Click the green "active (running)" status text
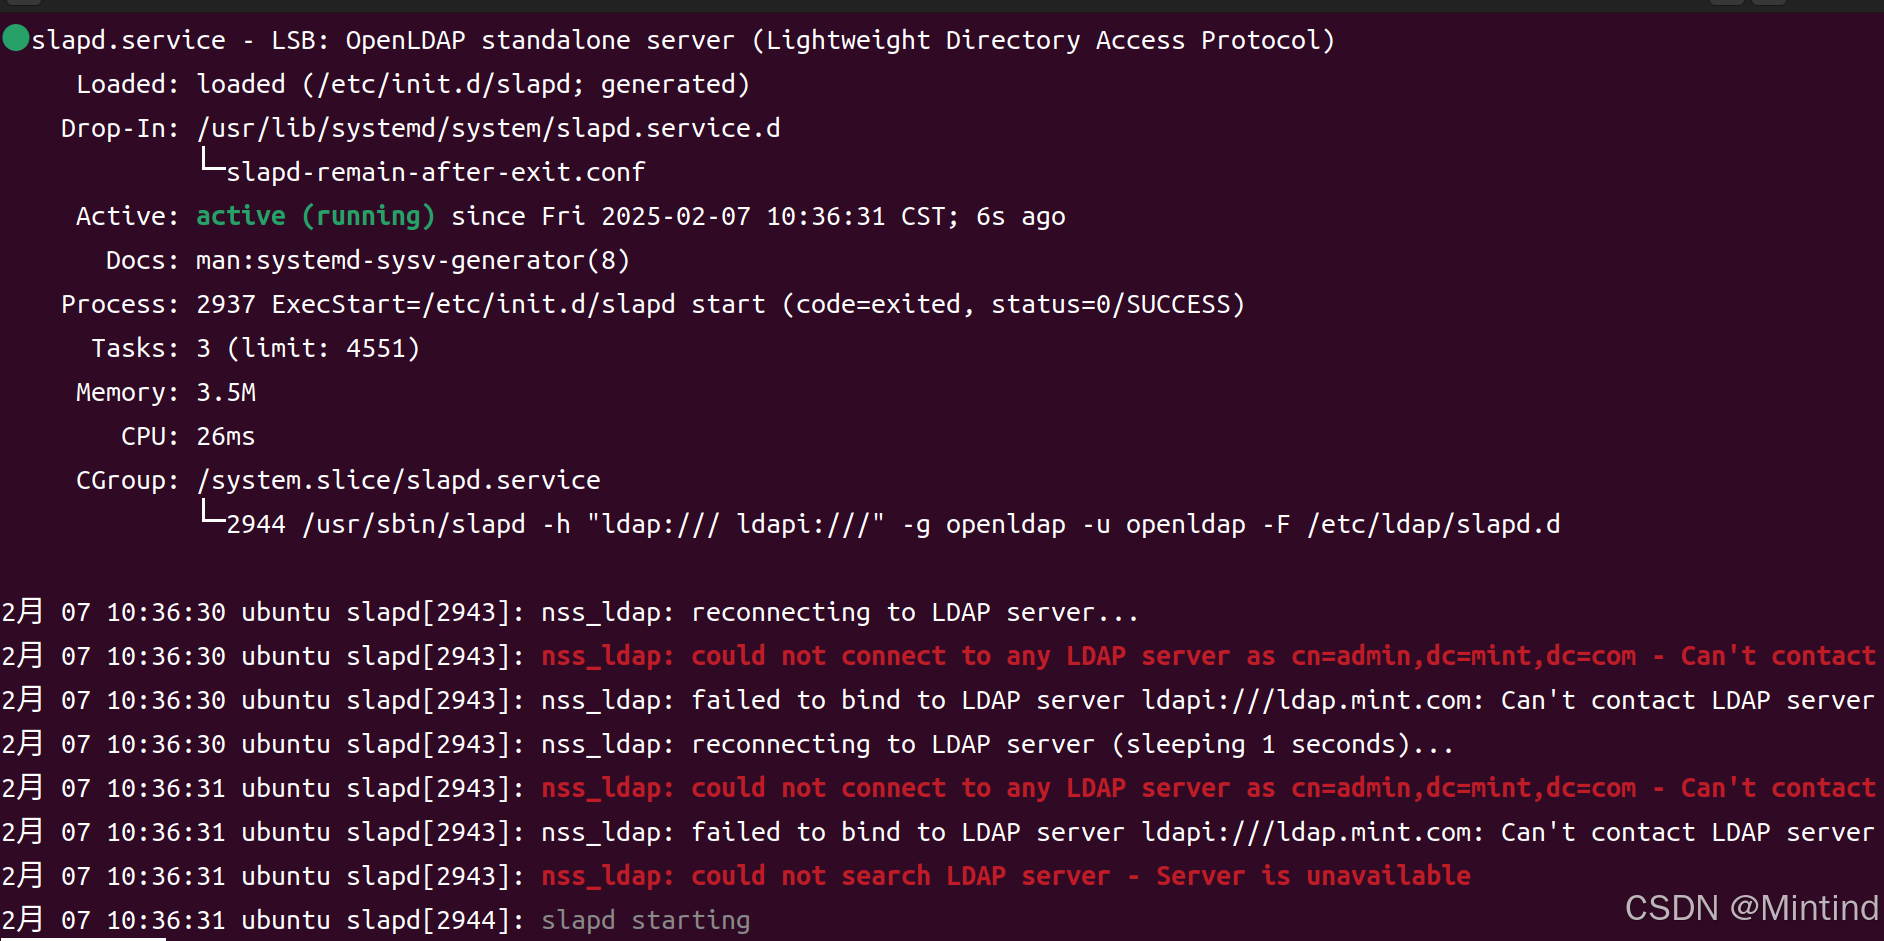The image size is (1884, 941). coord(315,216)
